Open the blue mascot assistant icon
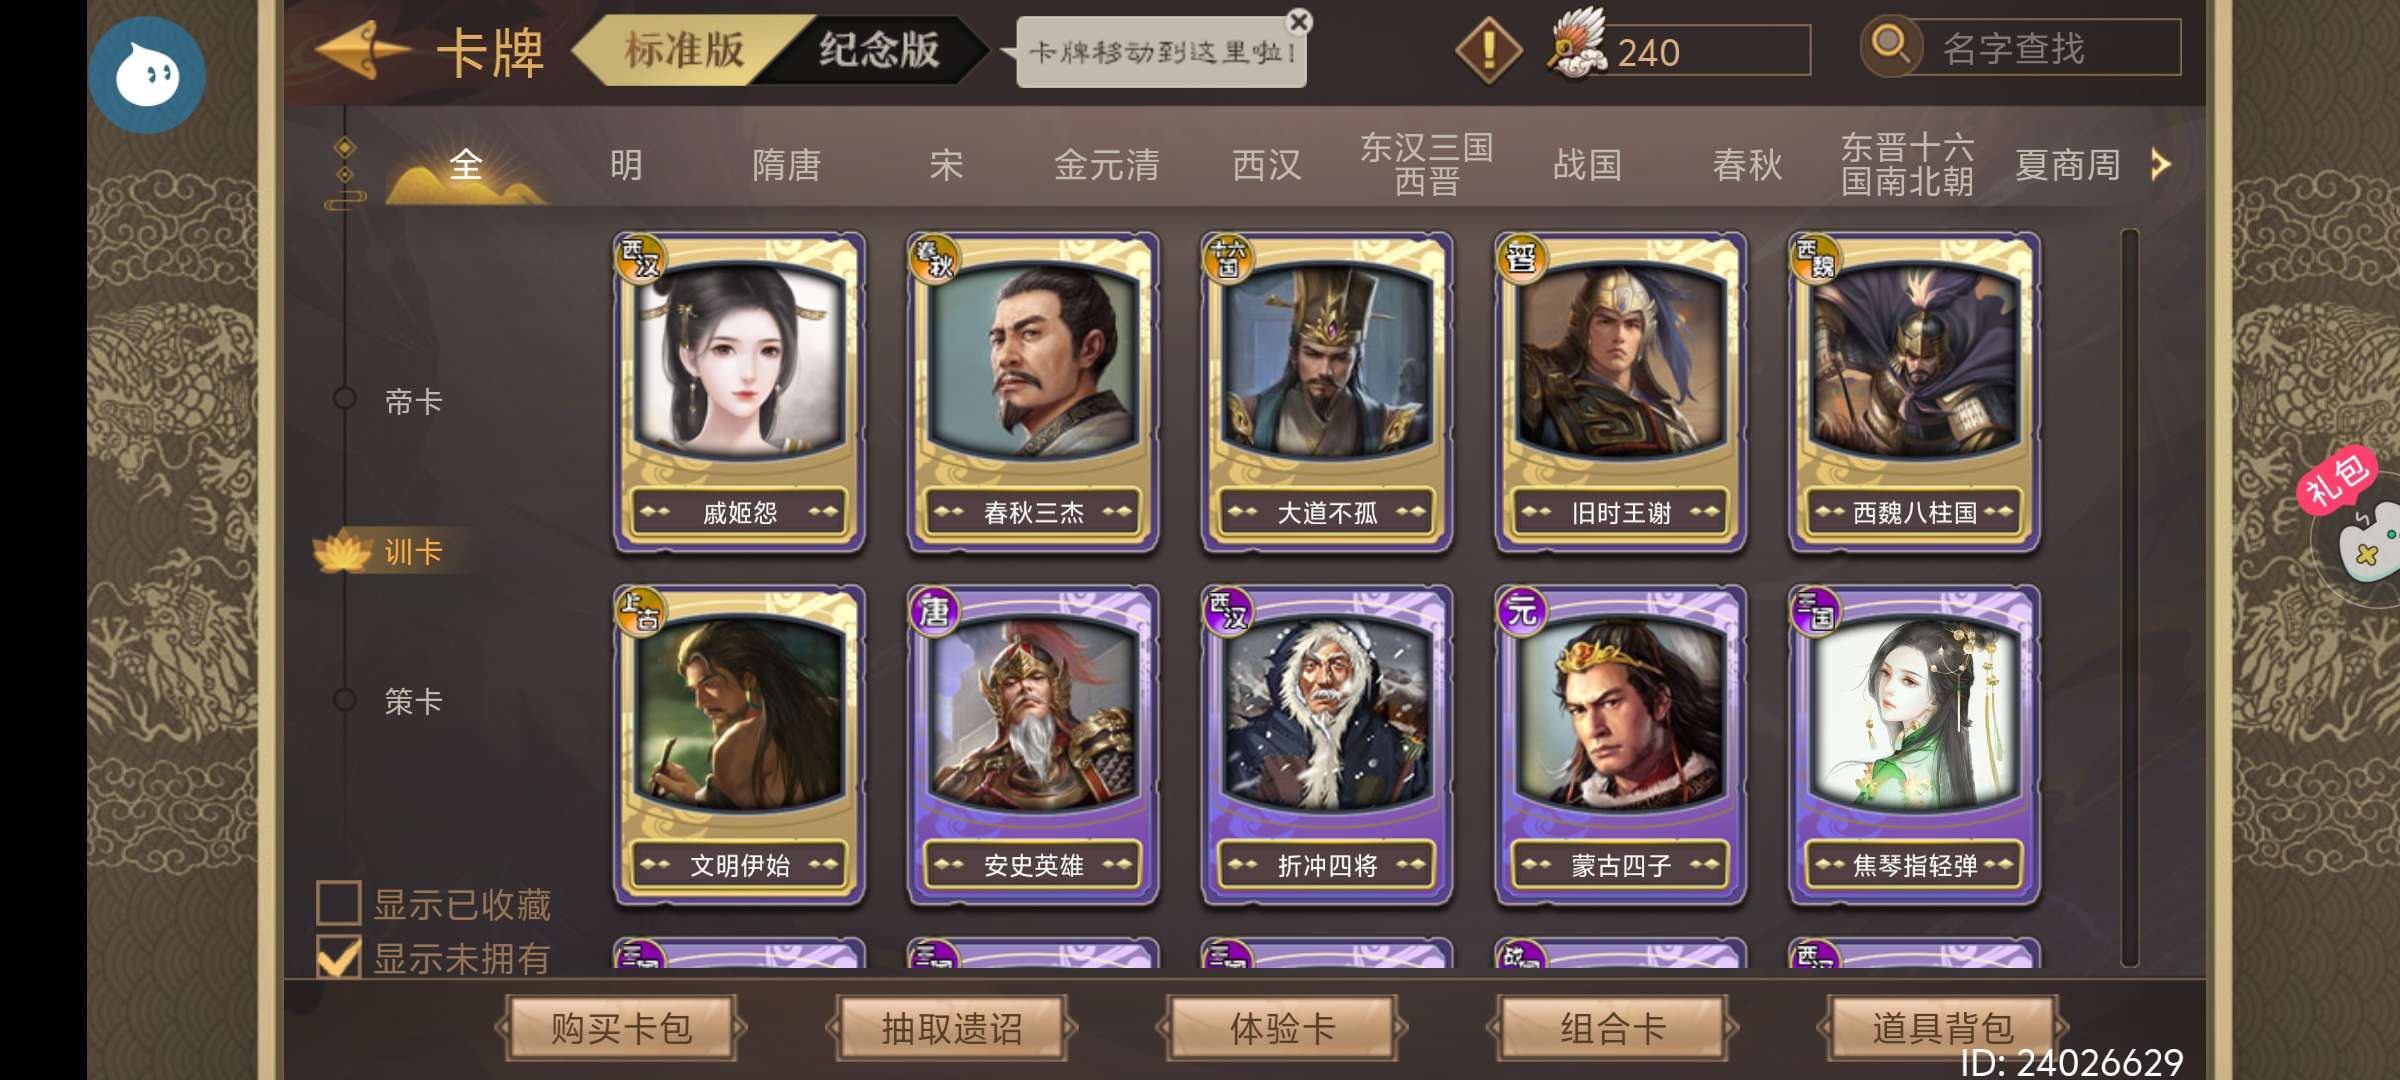 [147, 75]
